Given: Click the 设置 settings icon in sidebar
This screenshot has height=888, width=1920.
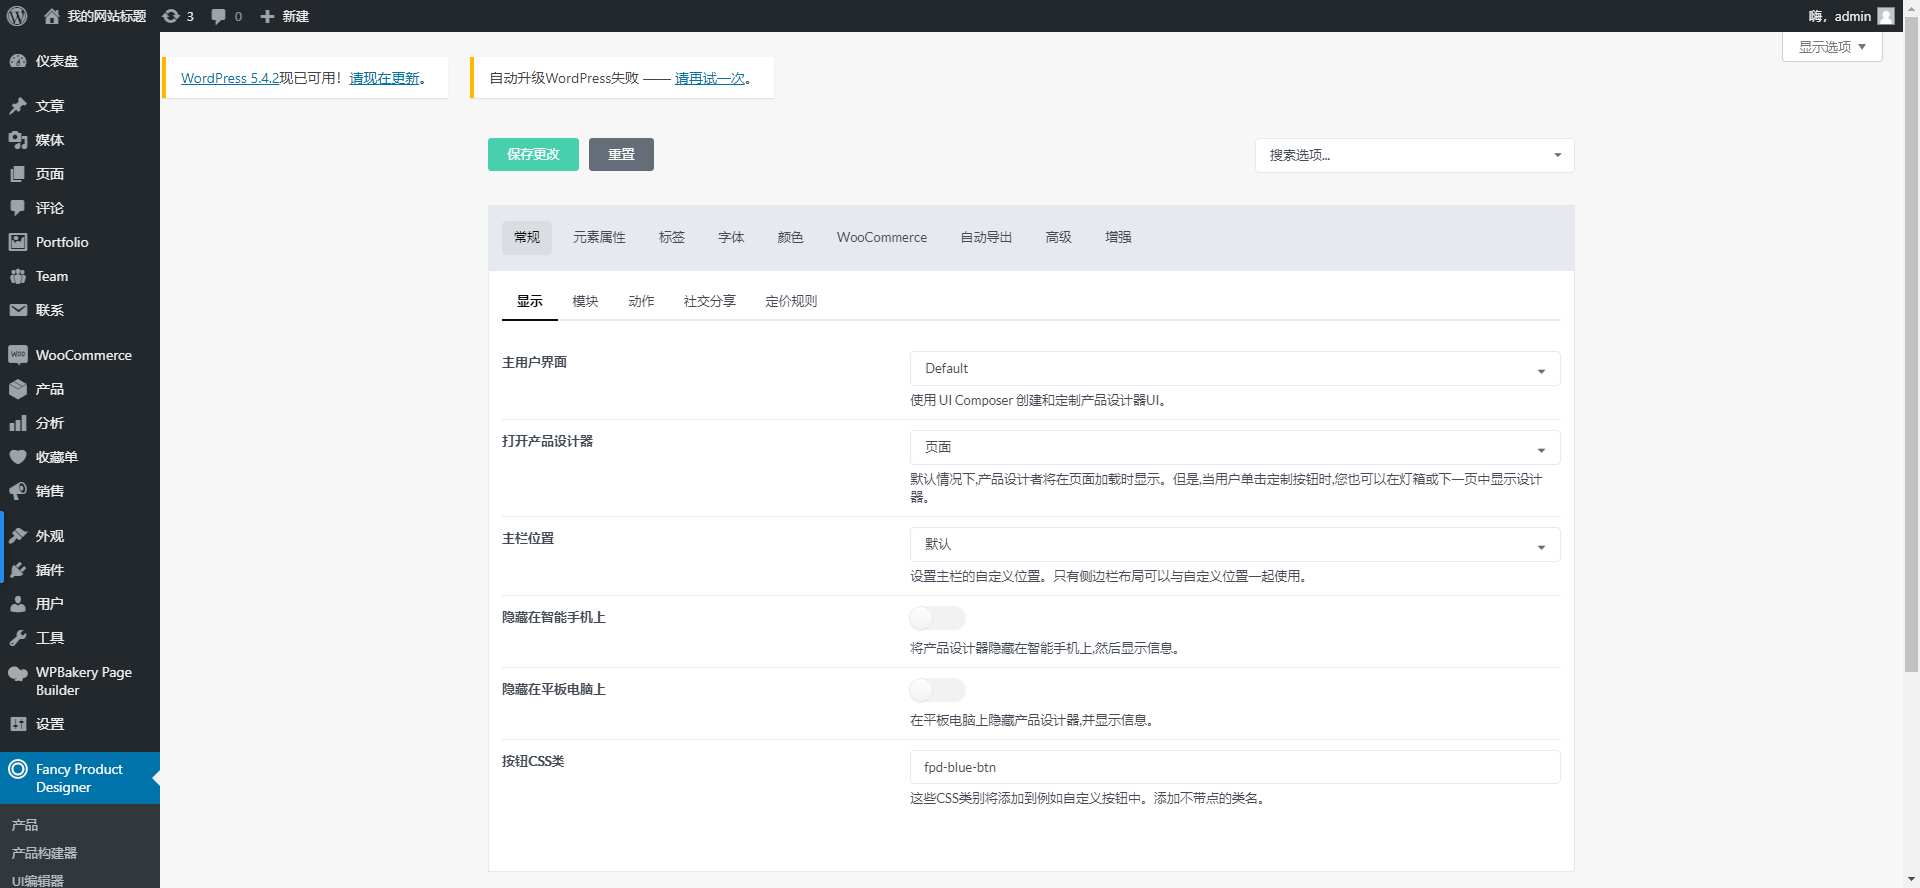Looking at the screenshot, I should coord(18,724).
